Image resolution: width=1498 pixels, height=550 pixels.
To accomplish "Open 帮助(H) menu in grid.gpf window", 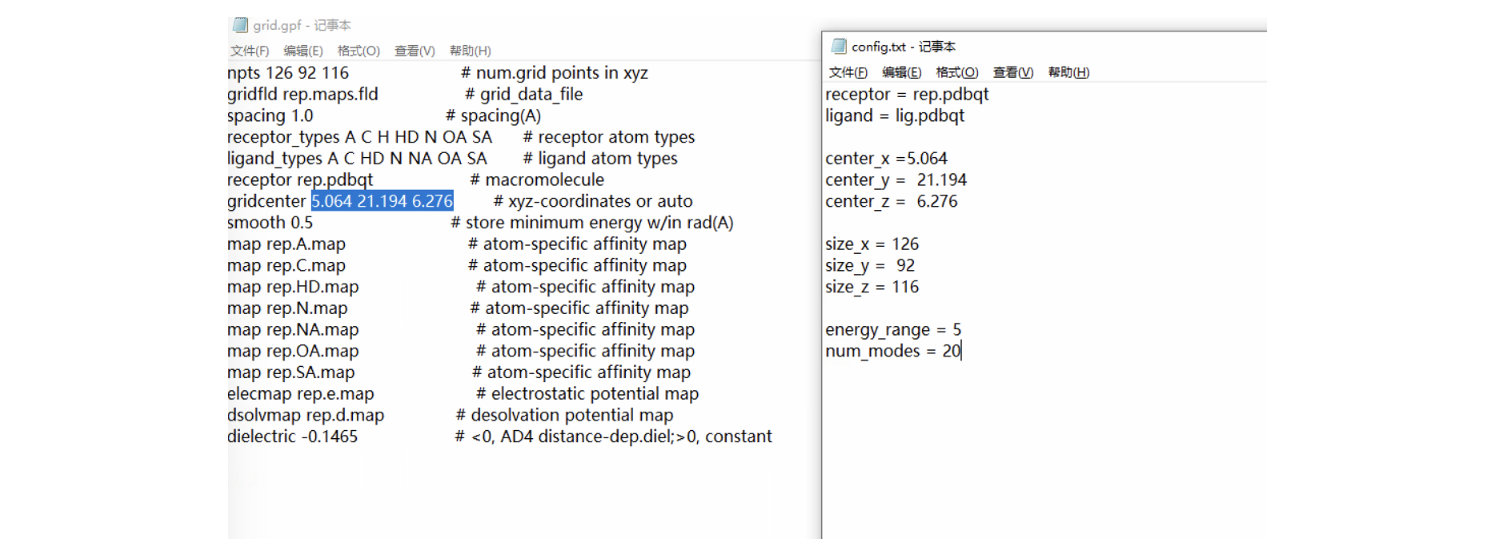I will coord(470,51).
